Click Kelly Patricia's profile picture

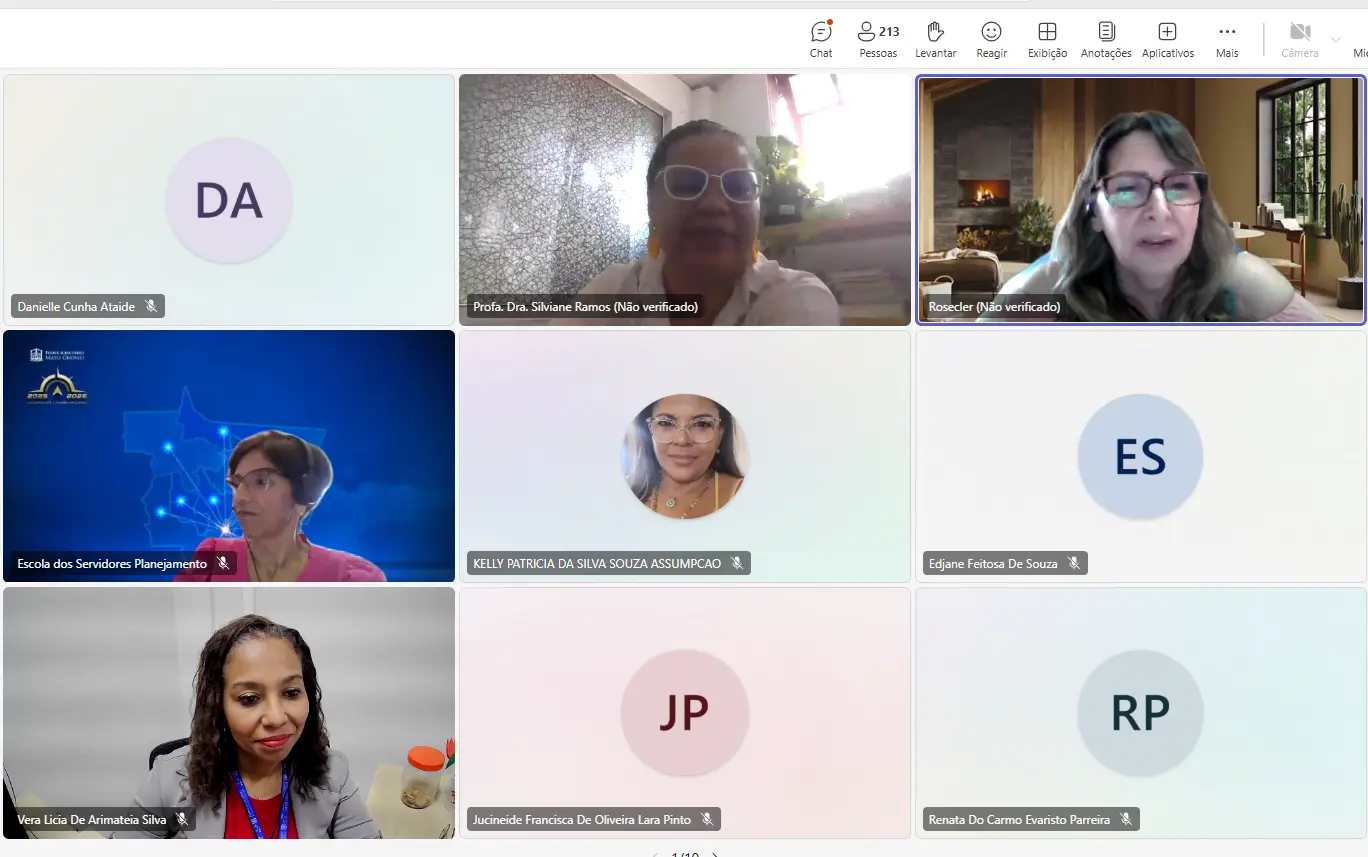(685, 456)
